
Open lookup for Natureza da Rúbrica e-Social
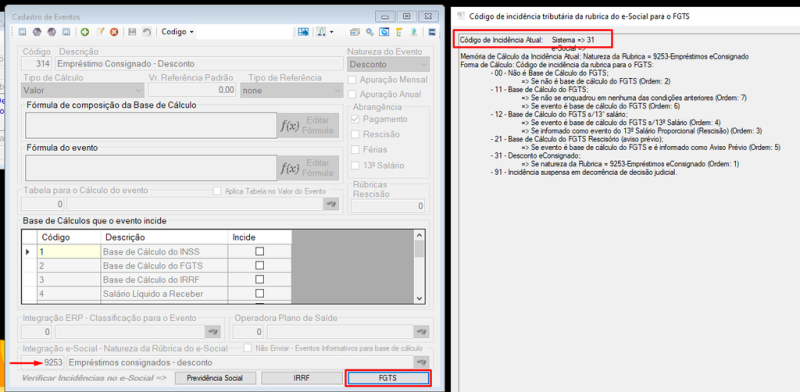coord(421,362)
